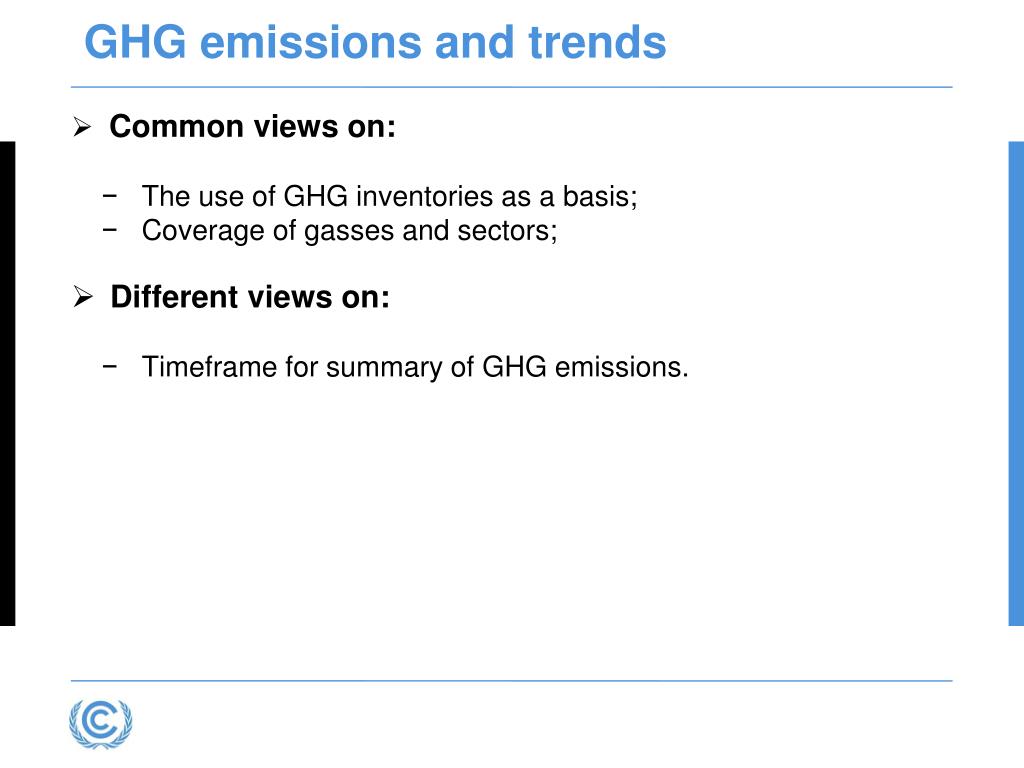Click the Common views on heading
Screen dimensions: 1024x768
(253, 126)
